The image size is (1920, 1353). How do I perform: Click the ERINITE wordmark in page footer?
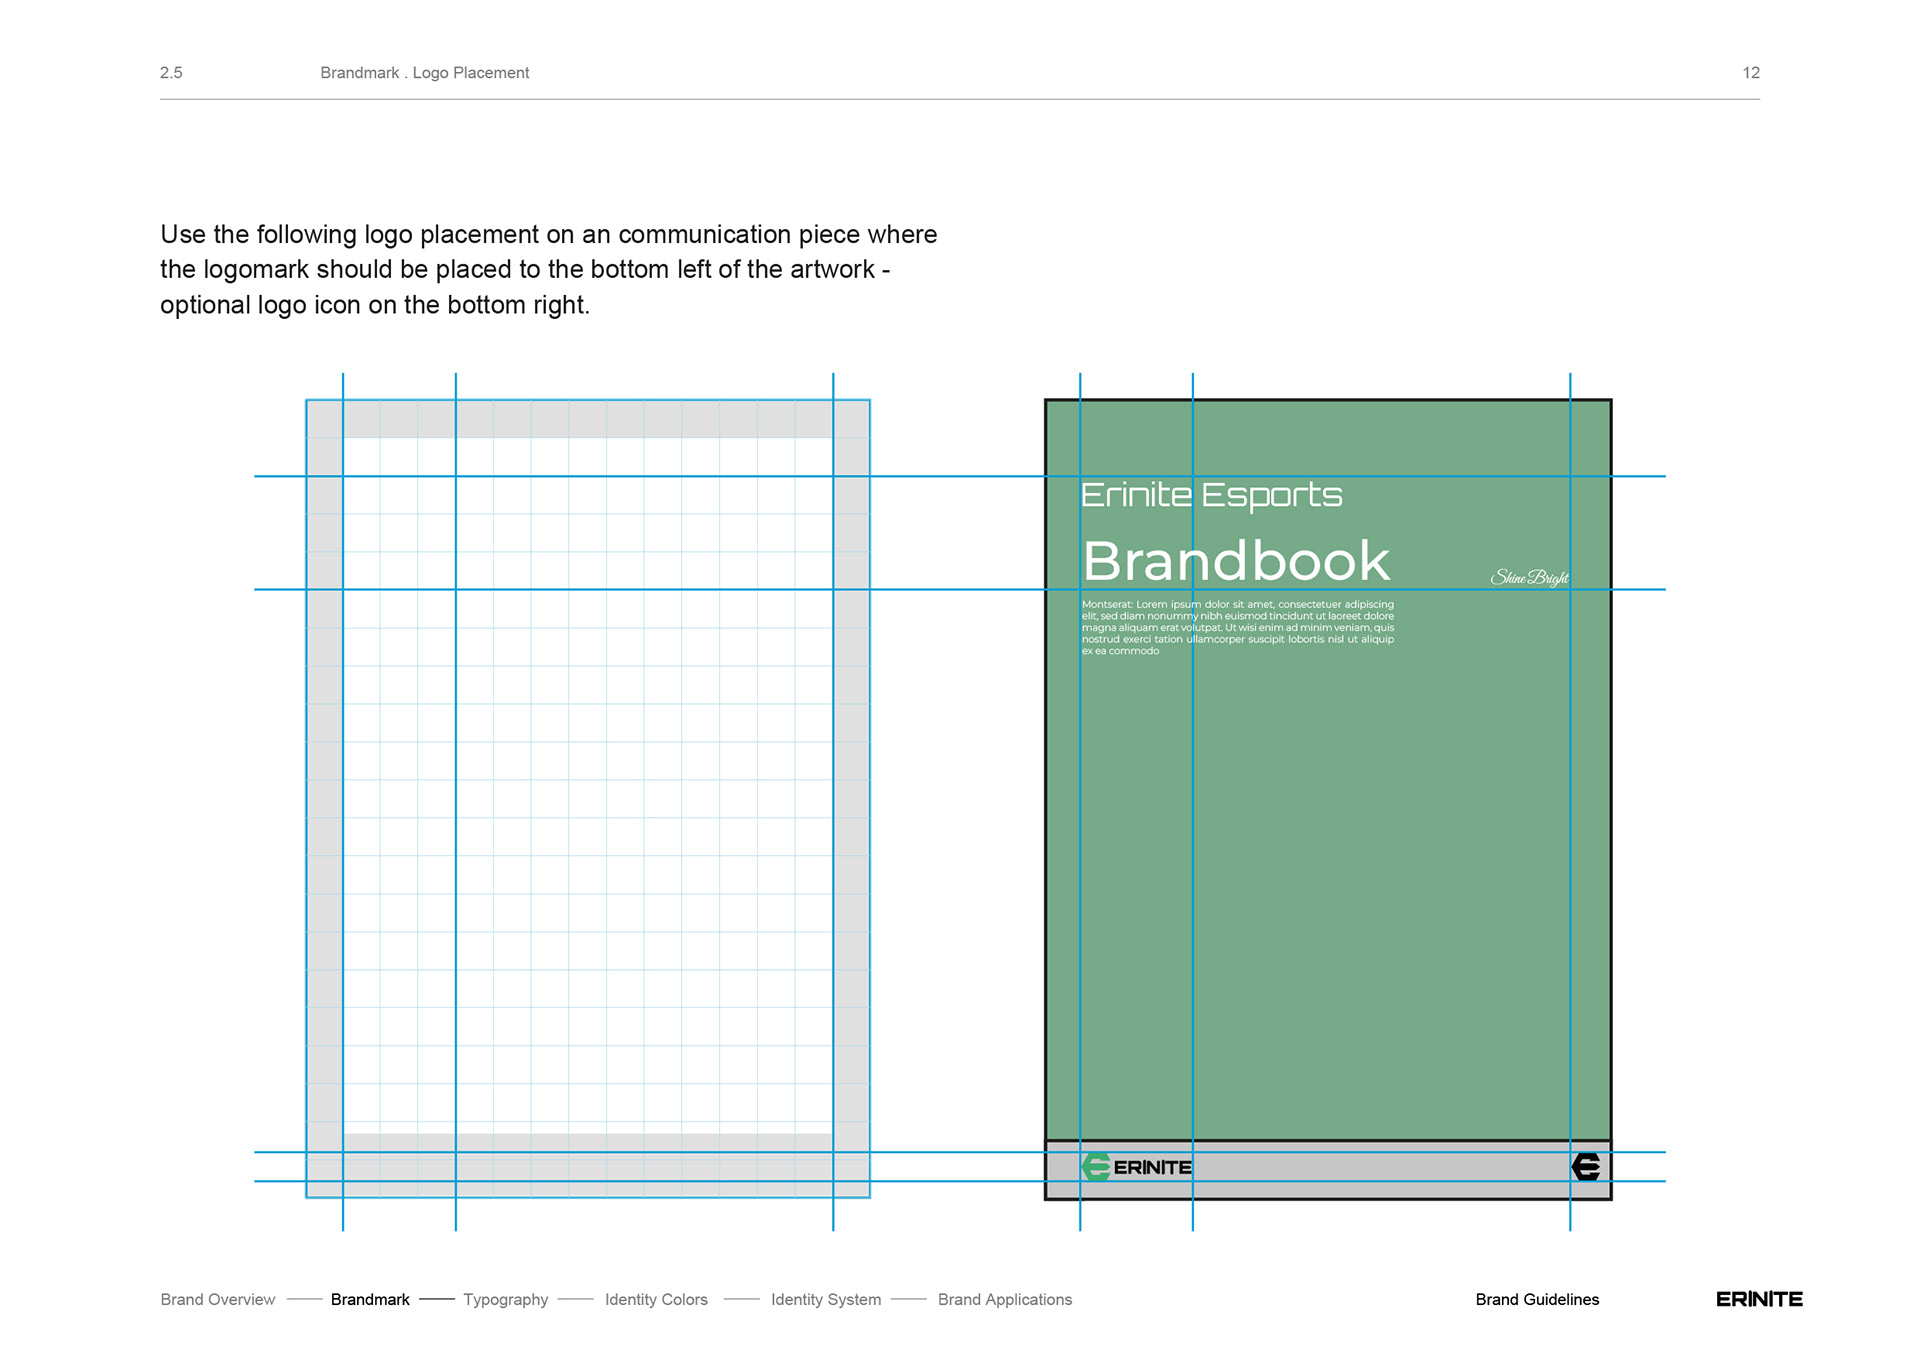click(1759, 1299)
